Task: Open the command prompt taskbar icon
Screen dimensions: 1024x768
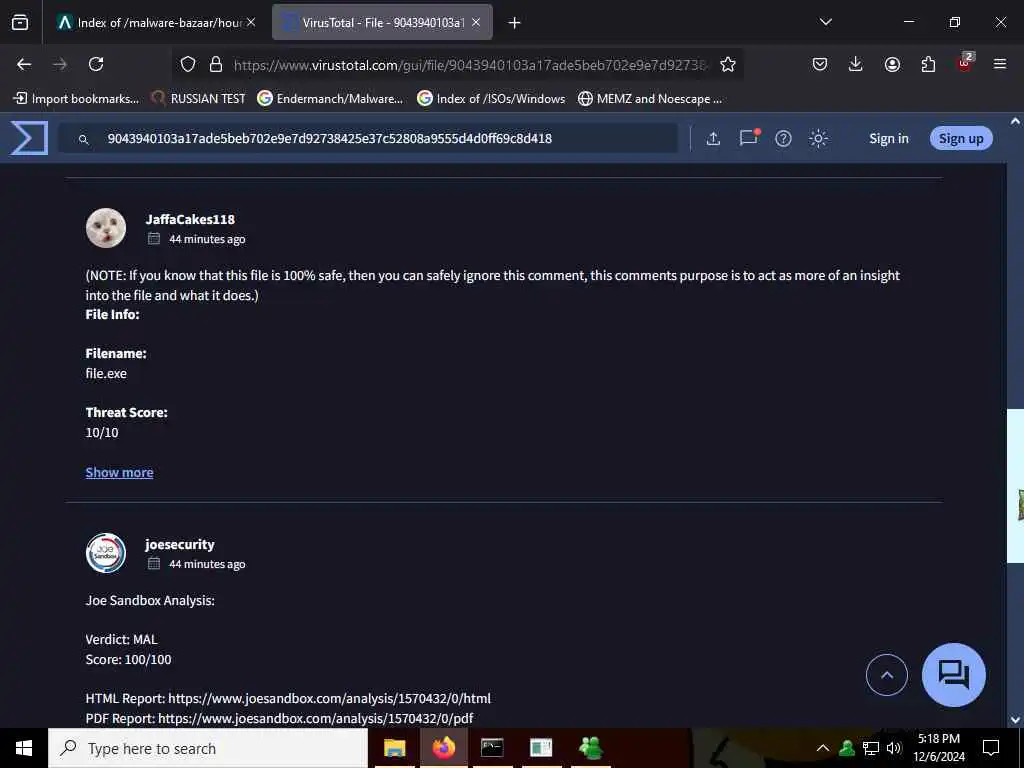Action: 492,748
